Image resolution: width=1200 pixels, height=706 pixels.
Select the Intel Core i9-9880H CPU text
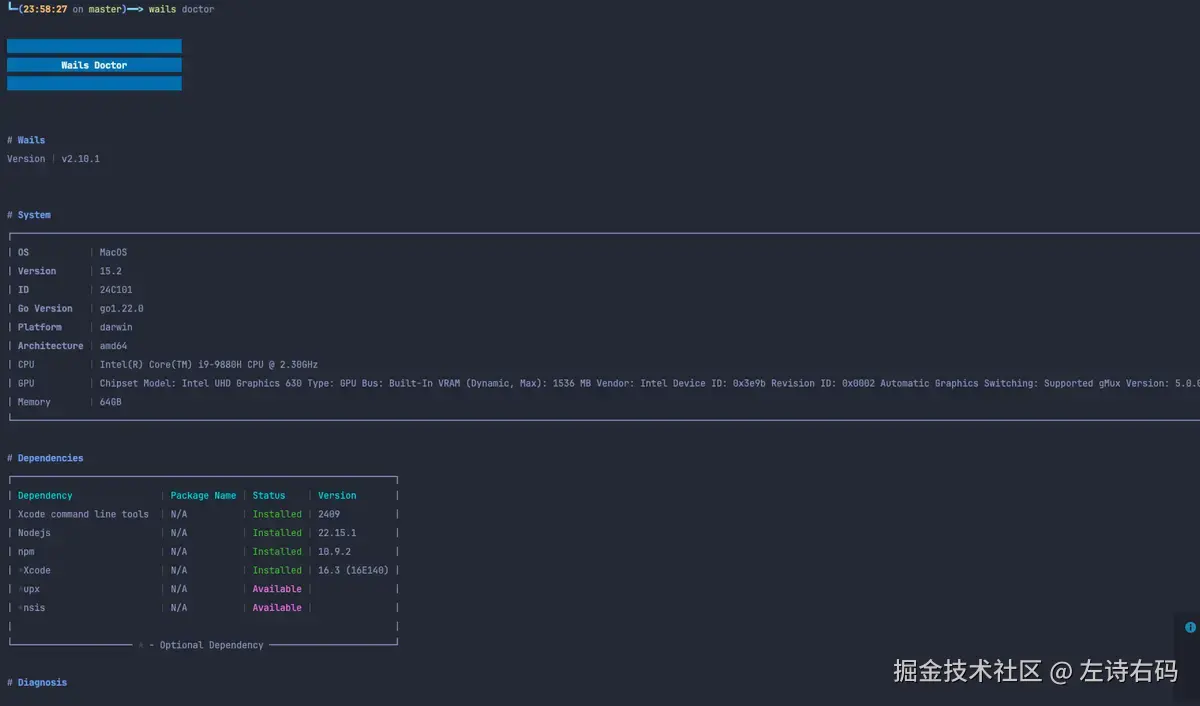coord(209,365)
